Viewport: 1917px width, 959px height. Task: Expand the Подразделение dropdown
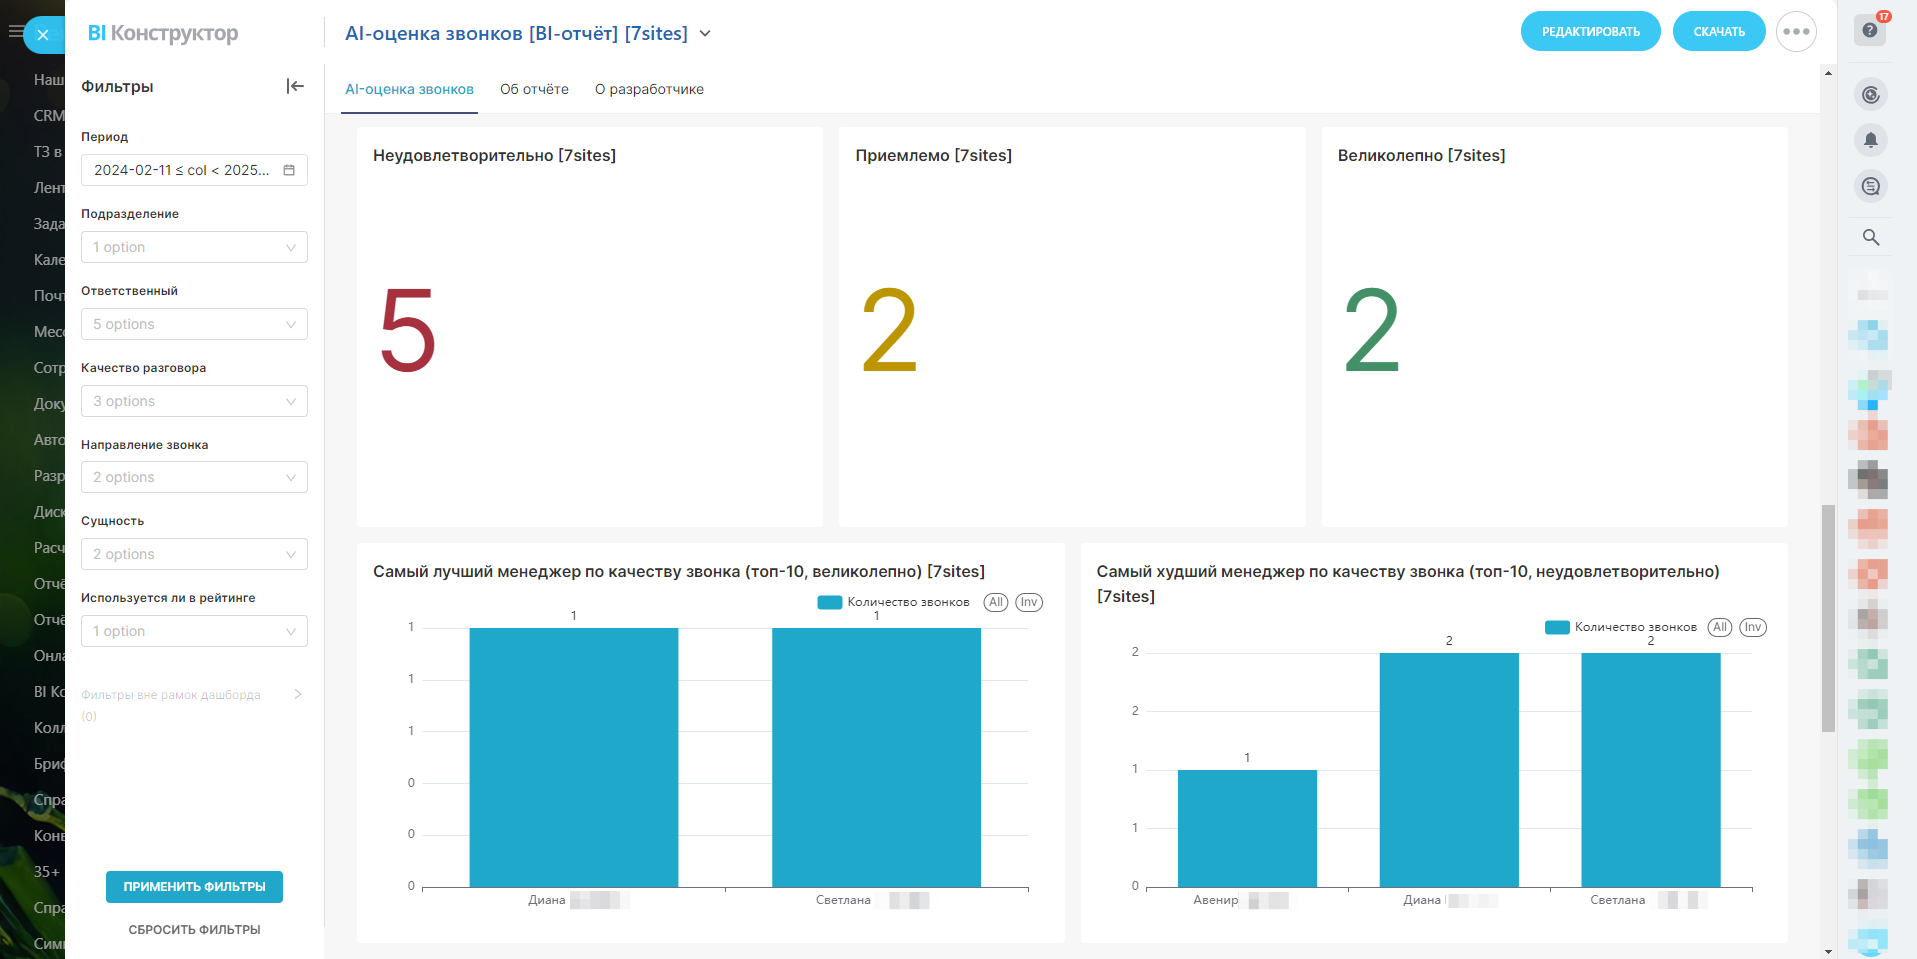click(194, 247)
